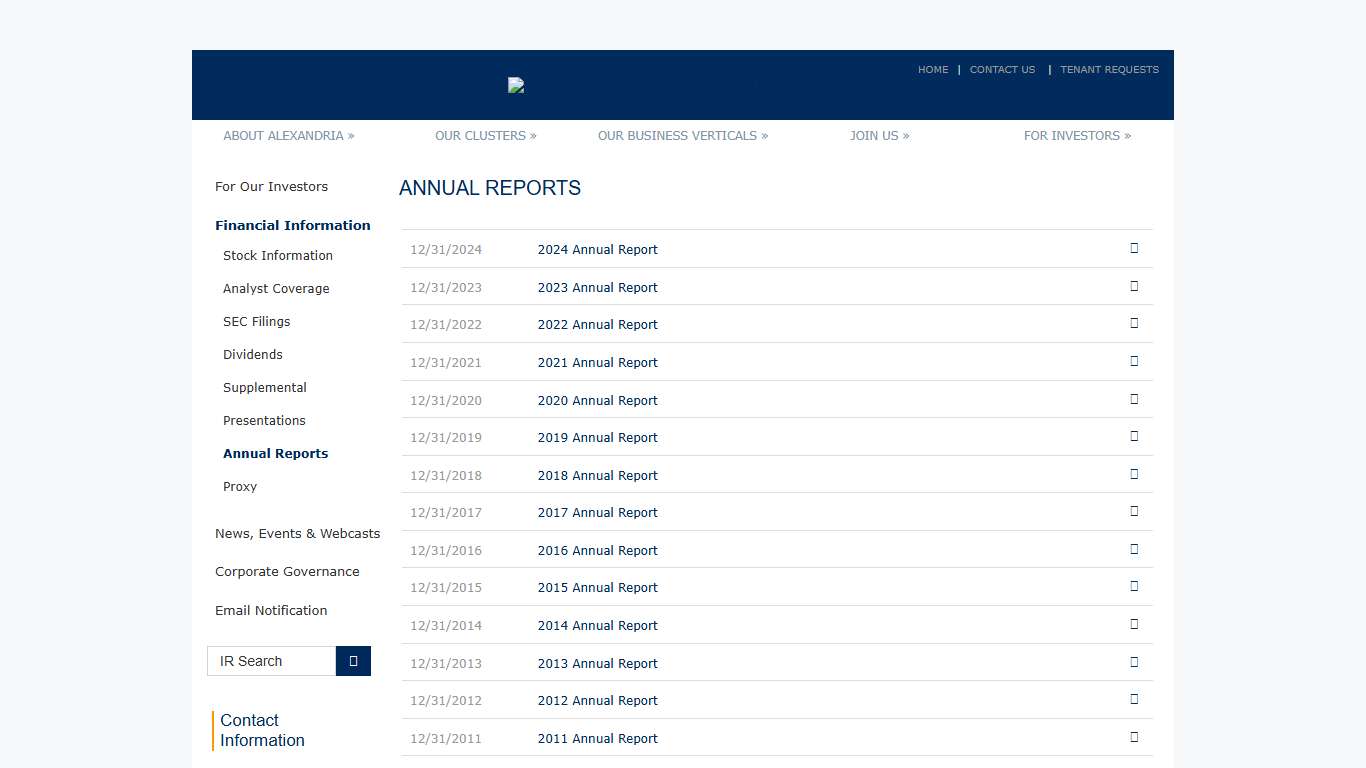Screen dimensions: 1366x768
Task: Open the 2020 Annual Report document icon
Action: click(x=1134, y=399)
